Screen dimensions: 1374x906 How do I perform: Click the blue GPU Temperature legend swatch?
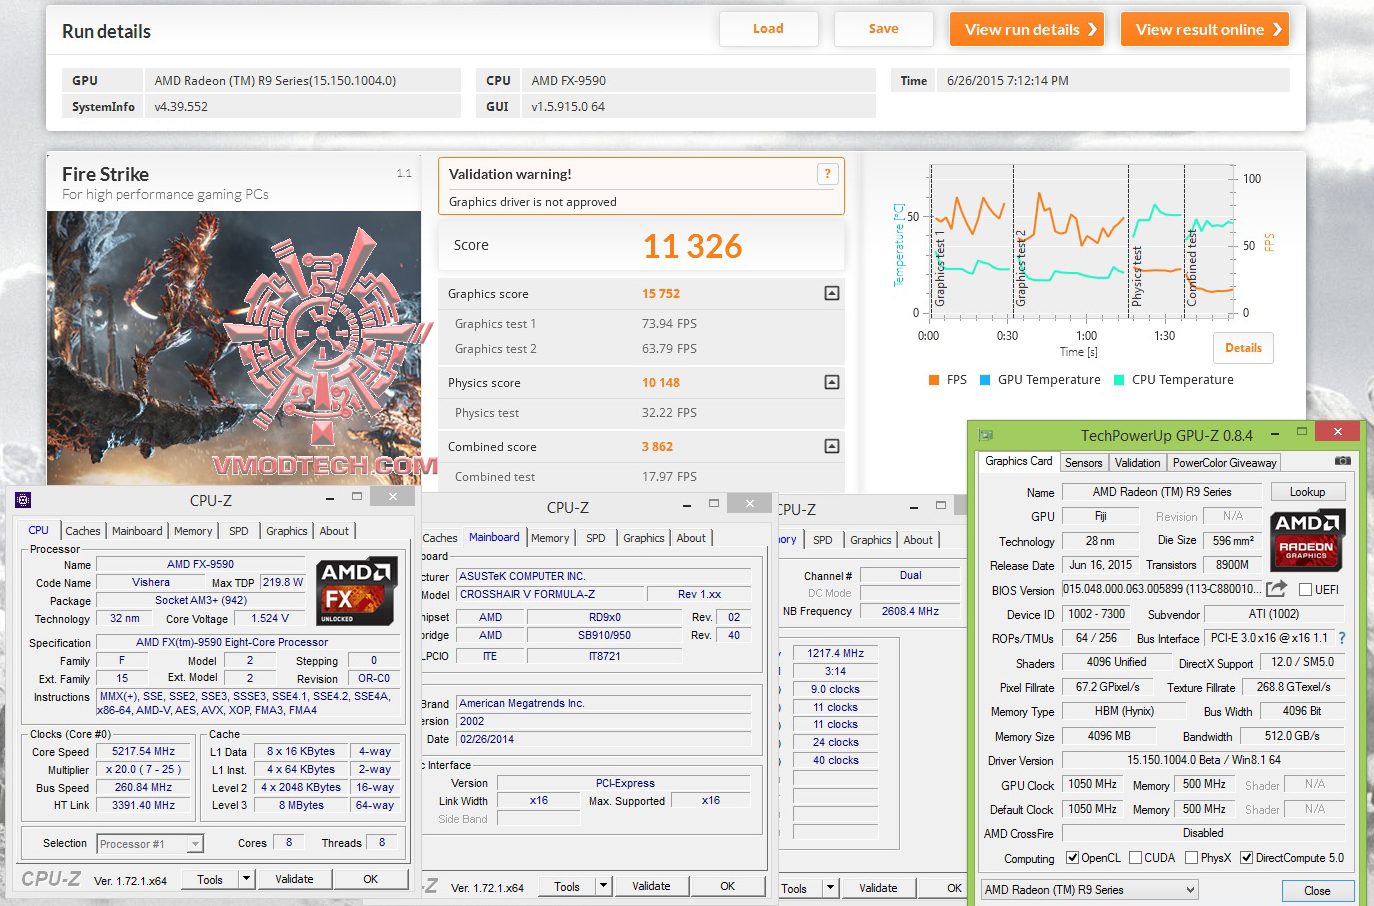coord(985,380)
